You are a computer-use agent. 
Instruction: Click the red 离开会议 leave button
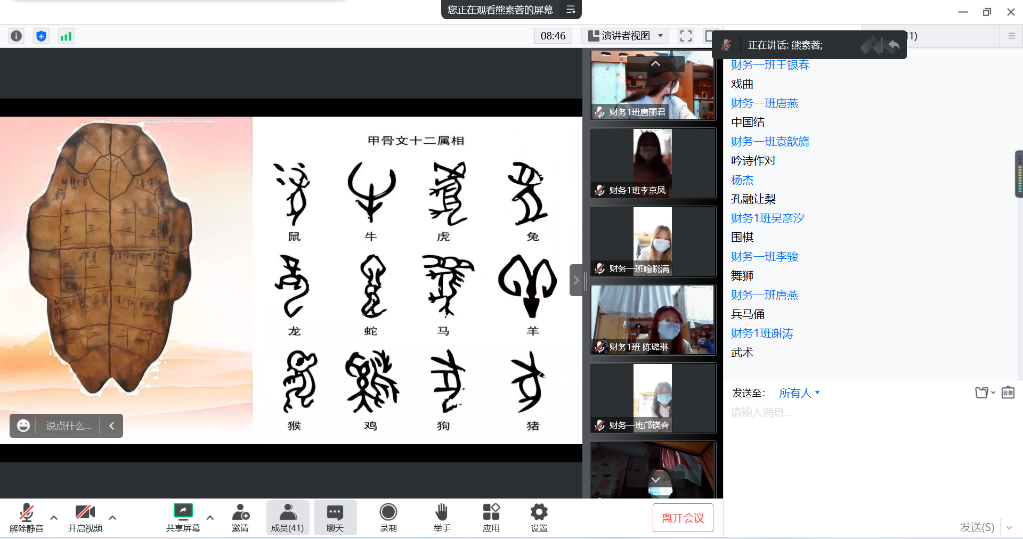pyautogui.click(x=684, y=518)
